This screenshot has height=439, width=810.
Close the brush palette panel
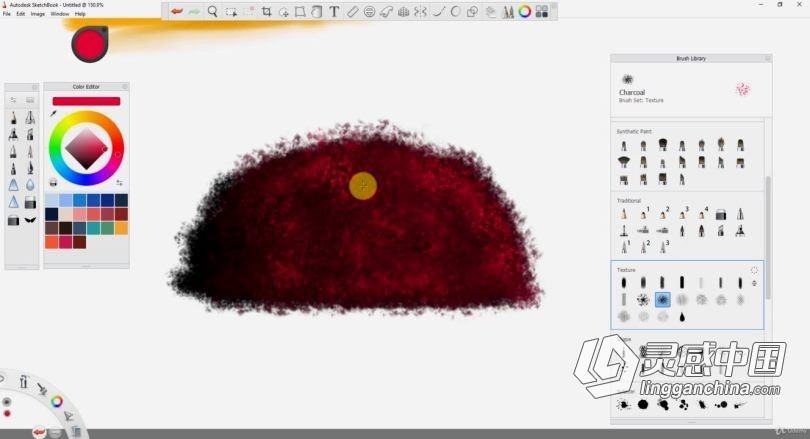(x=35, y=87)
